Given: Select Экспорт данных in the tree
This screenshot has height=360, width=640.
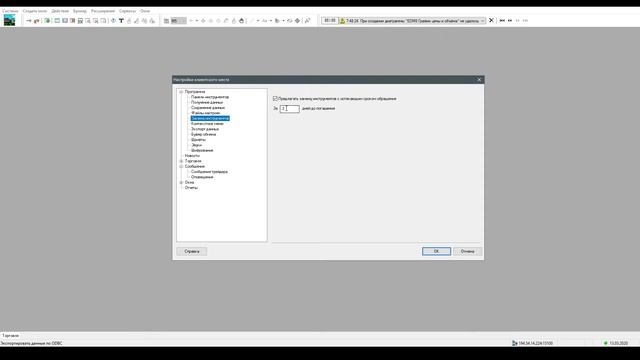Looking at the screenshot, I should click(205, 129).
